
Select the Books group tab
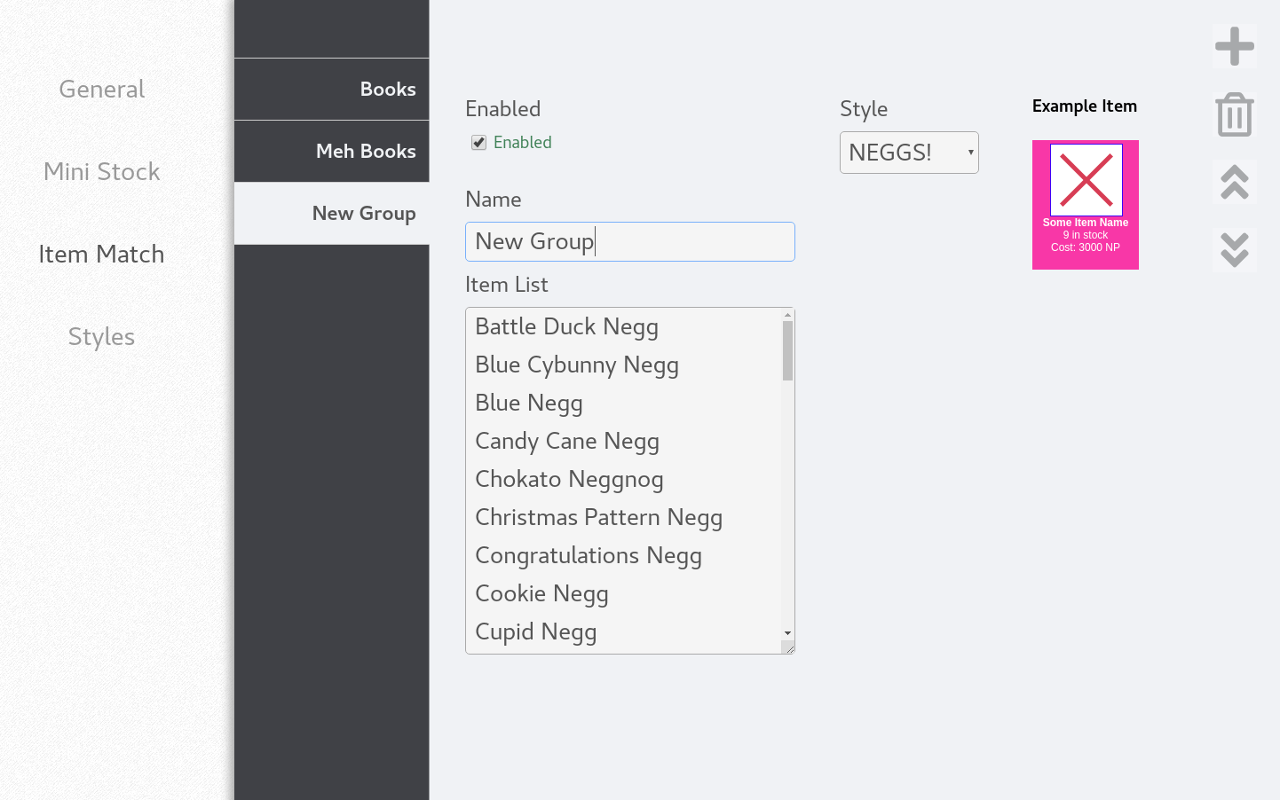click(332, 89)
